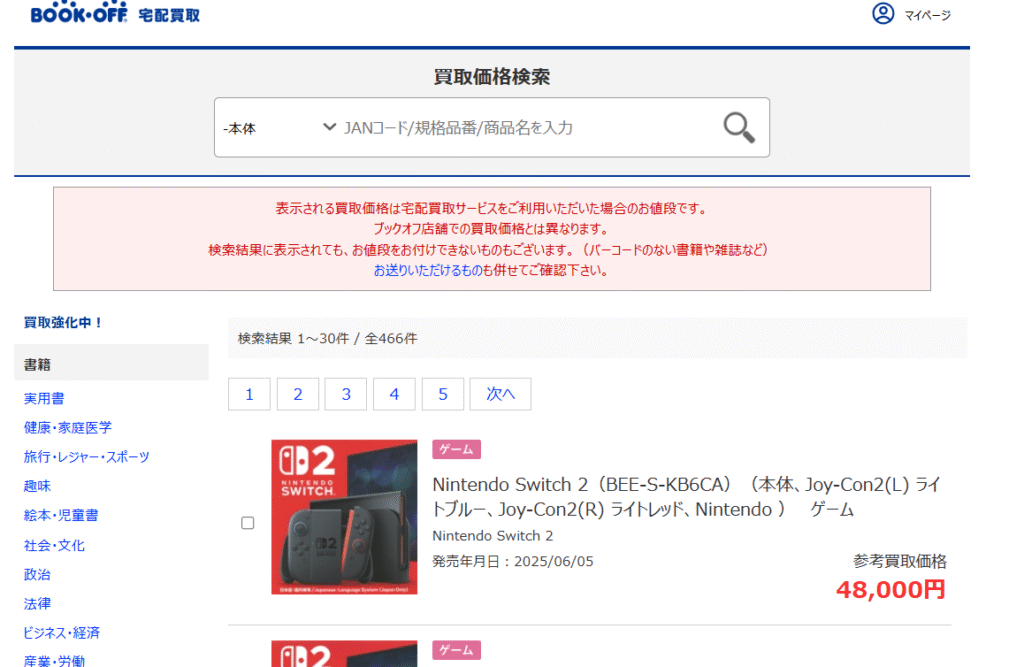Click the 書籍 sidebar heading
1024x667 pixels.
(37, 365)
